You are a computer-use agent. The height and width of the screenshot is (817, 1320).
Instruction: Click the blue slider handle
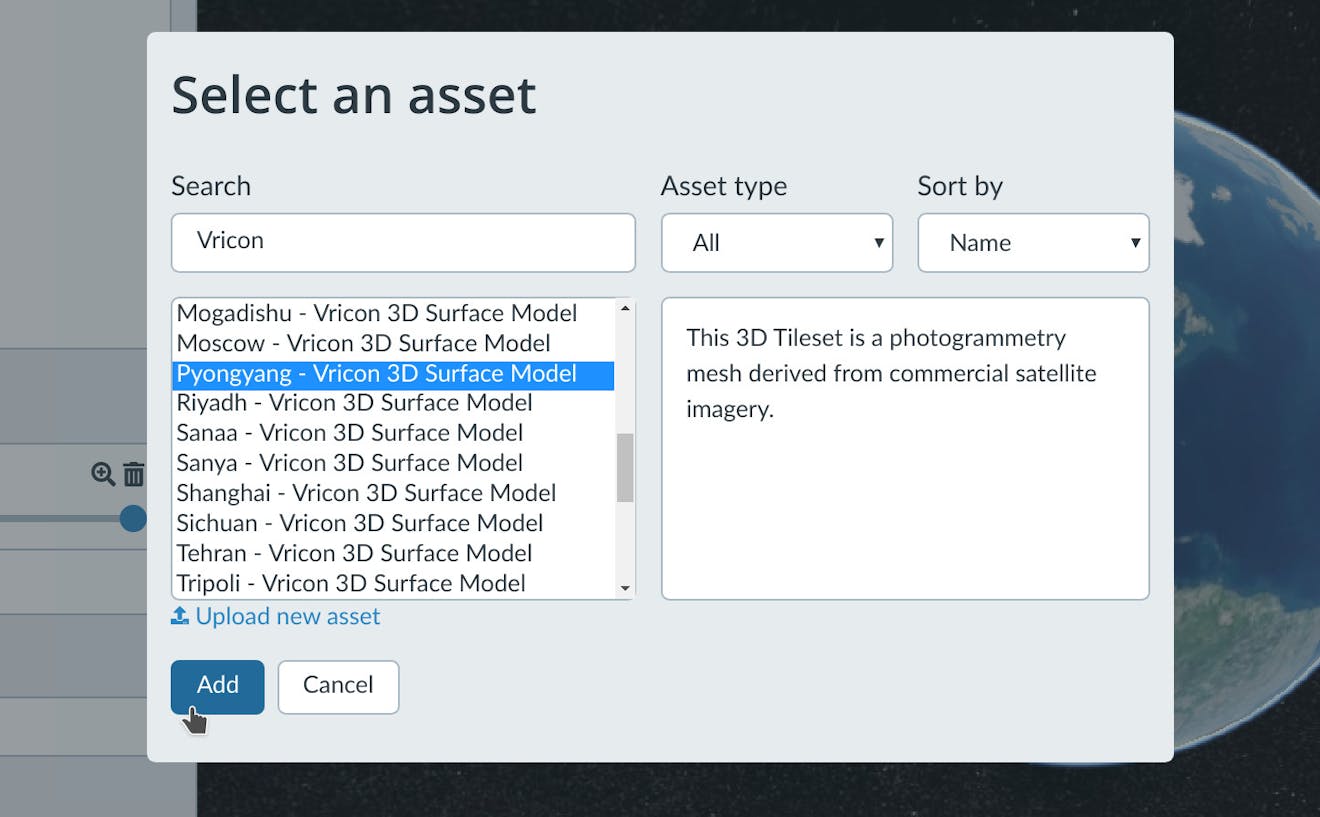click(133, 518)
